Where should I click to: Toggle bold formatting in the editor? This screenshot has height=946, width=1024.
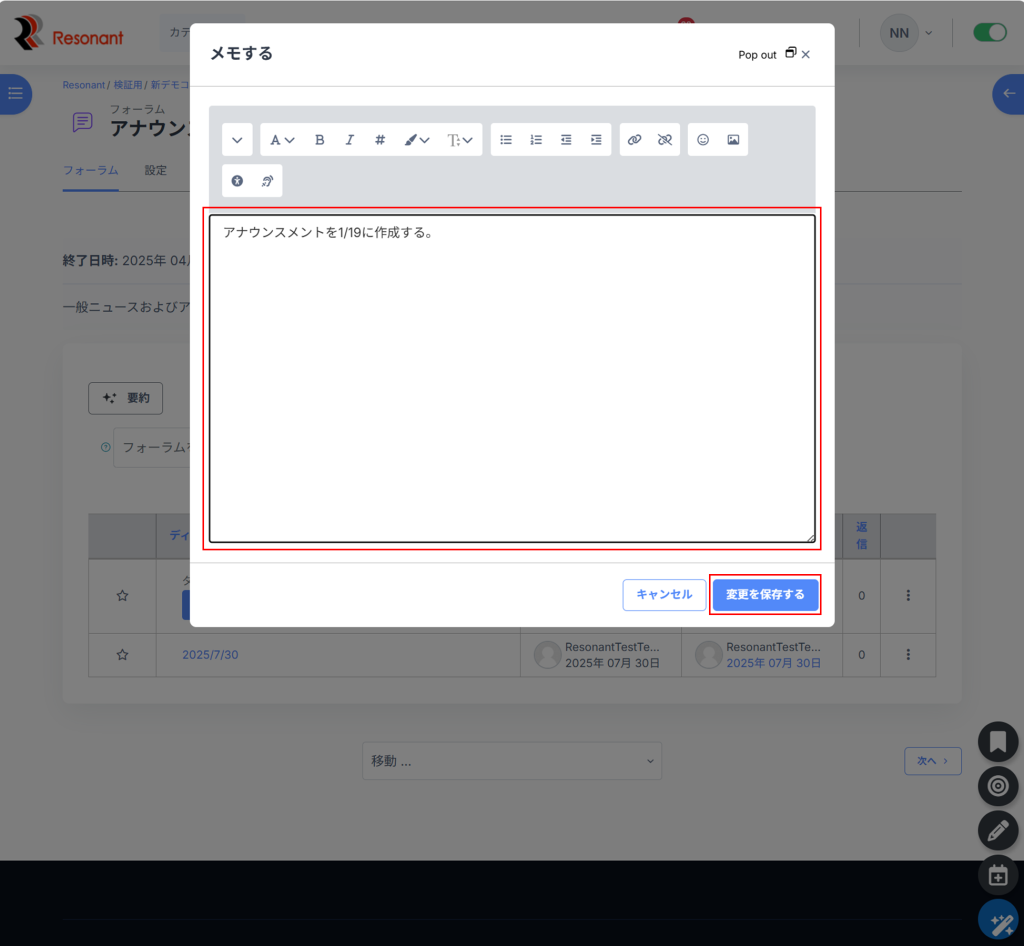click(x=320, y=140)
